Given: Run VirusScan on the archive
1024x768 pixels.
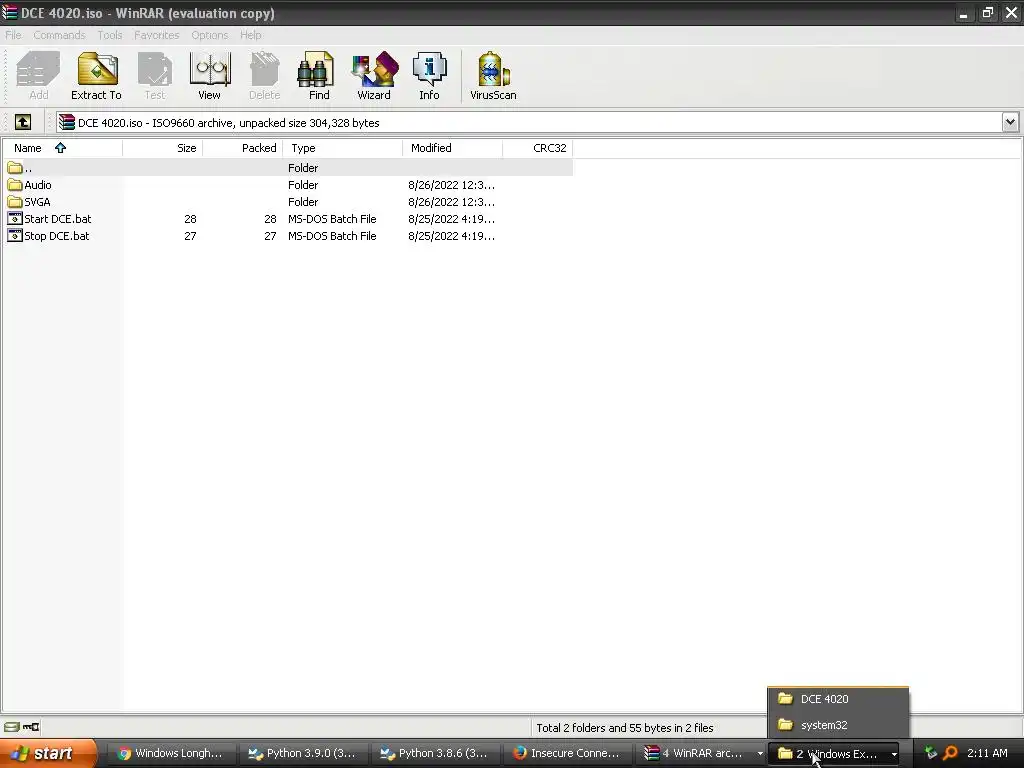Looking at the screenshot, I should coord(493,75).
